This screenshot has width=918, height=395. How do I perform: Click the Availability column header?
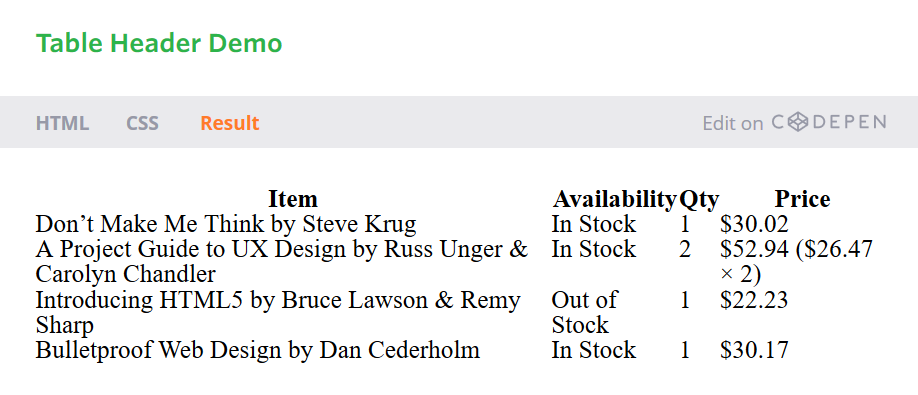[x=615, y=200]
